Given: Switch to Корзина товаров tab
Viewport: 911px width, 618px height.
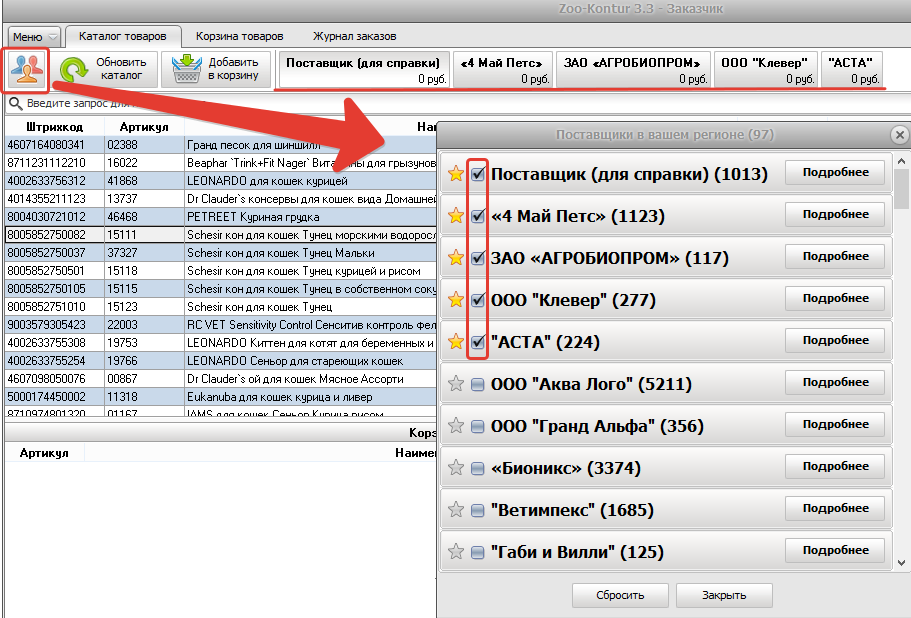Looking at the screenshot, I should (239, 36).
